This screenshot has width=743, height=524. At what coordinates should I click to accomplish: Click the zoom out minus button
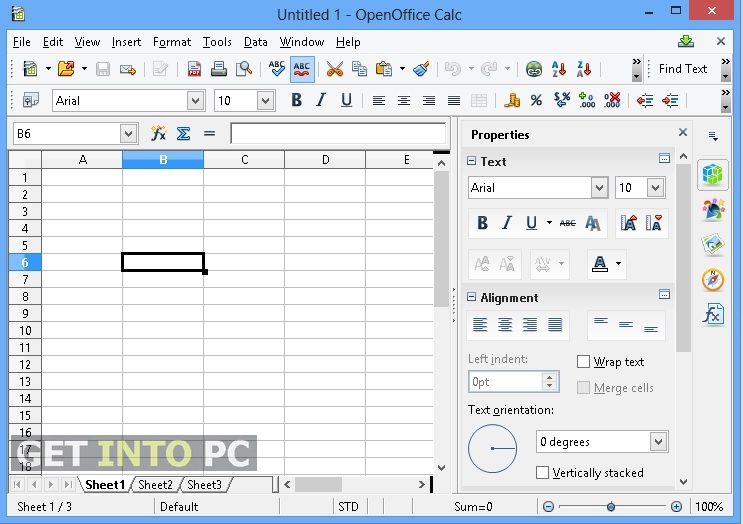(x=548, y=507)
